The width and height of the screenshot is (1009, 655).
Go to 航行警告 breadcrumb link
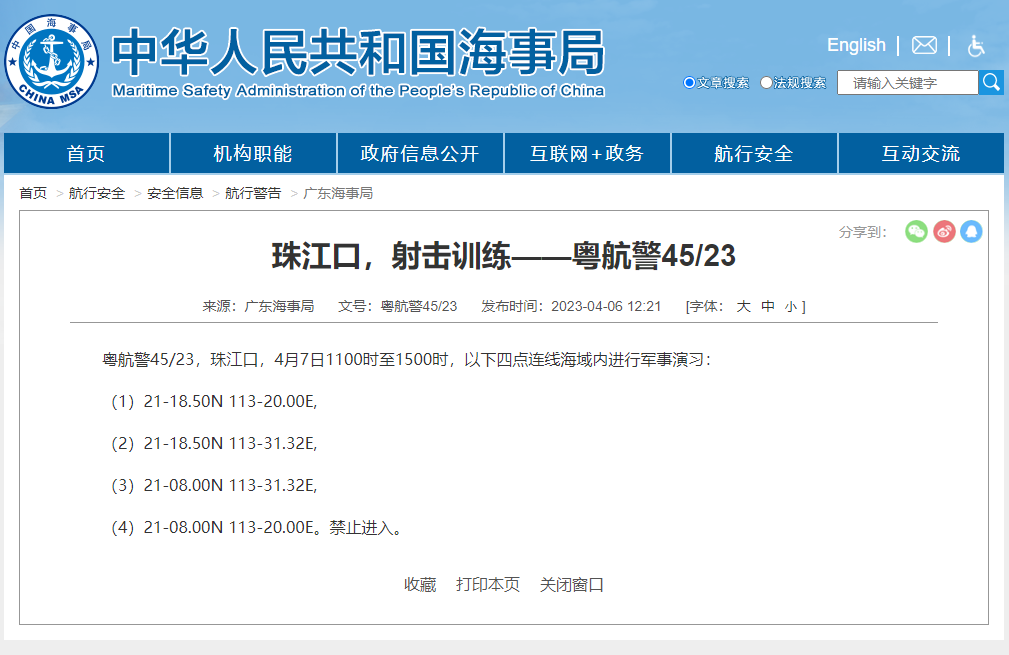pyautogui.click(x=253, y=193)
